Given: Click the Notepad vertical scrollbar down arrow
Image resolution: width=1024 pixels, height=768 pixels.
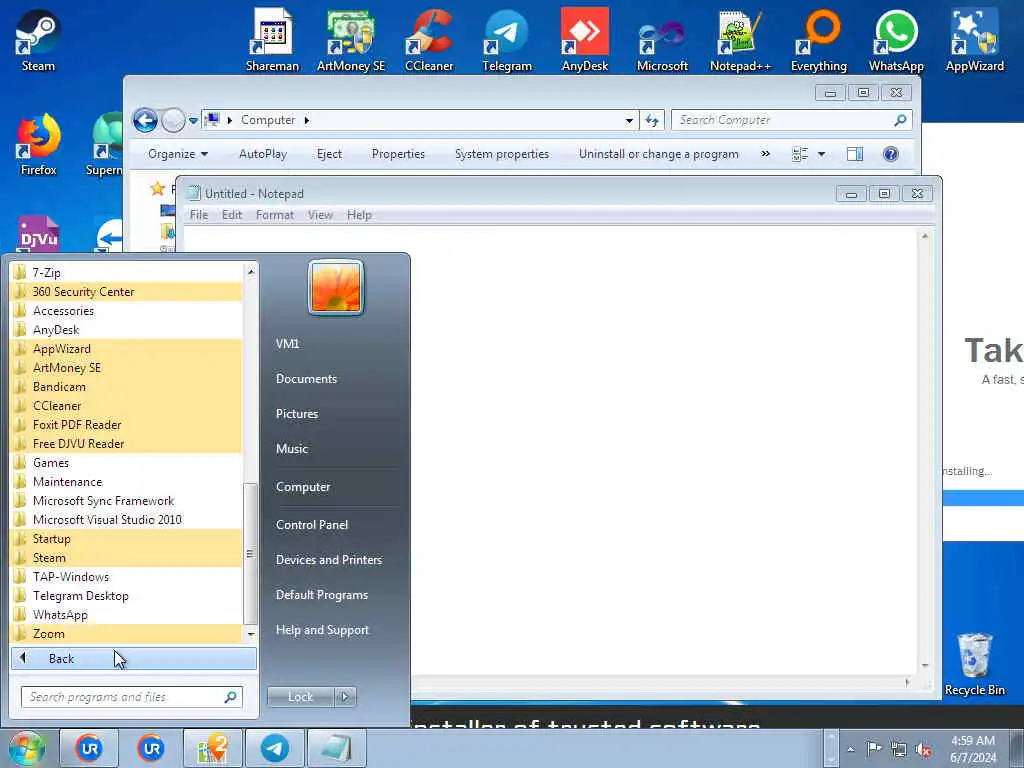Looking at the screenshot, I should click(x=925, y=665).
